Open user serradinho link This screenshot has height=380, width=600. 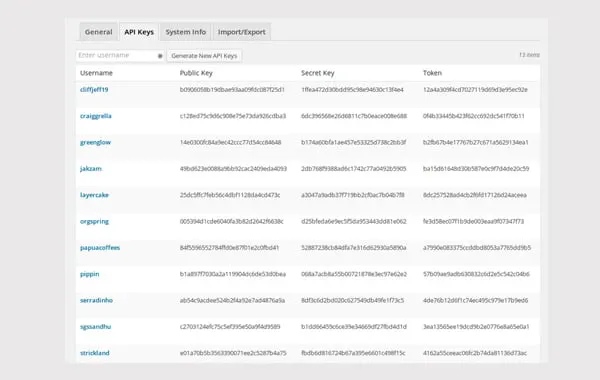coord(96,300)
